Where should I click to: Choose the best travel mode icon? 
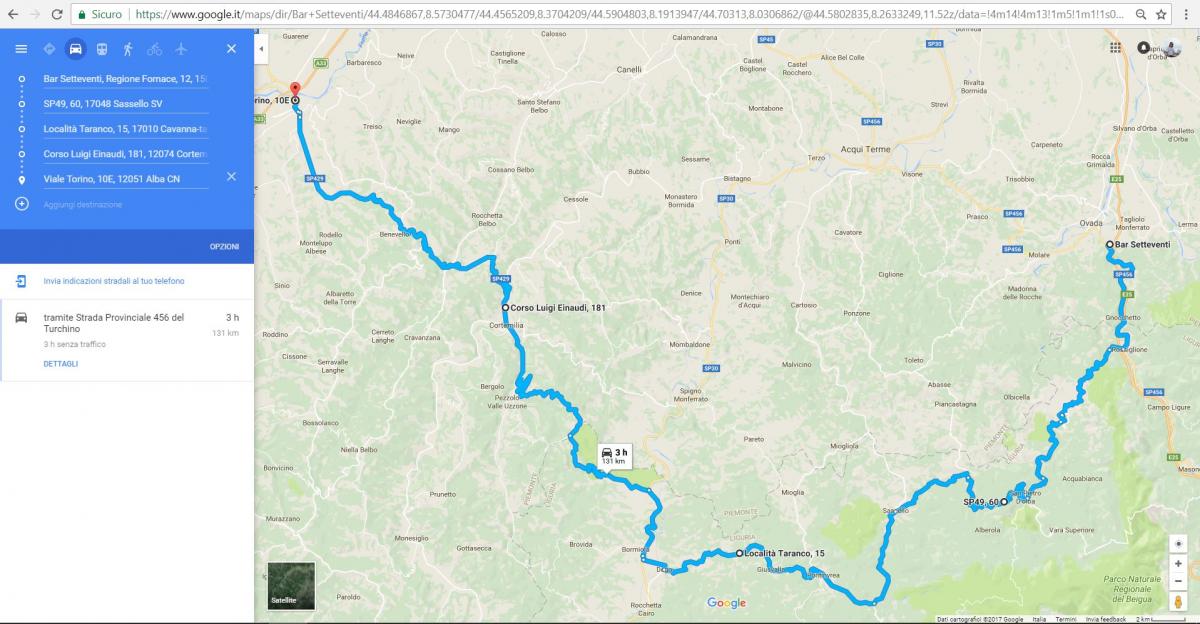[49, 49]
